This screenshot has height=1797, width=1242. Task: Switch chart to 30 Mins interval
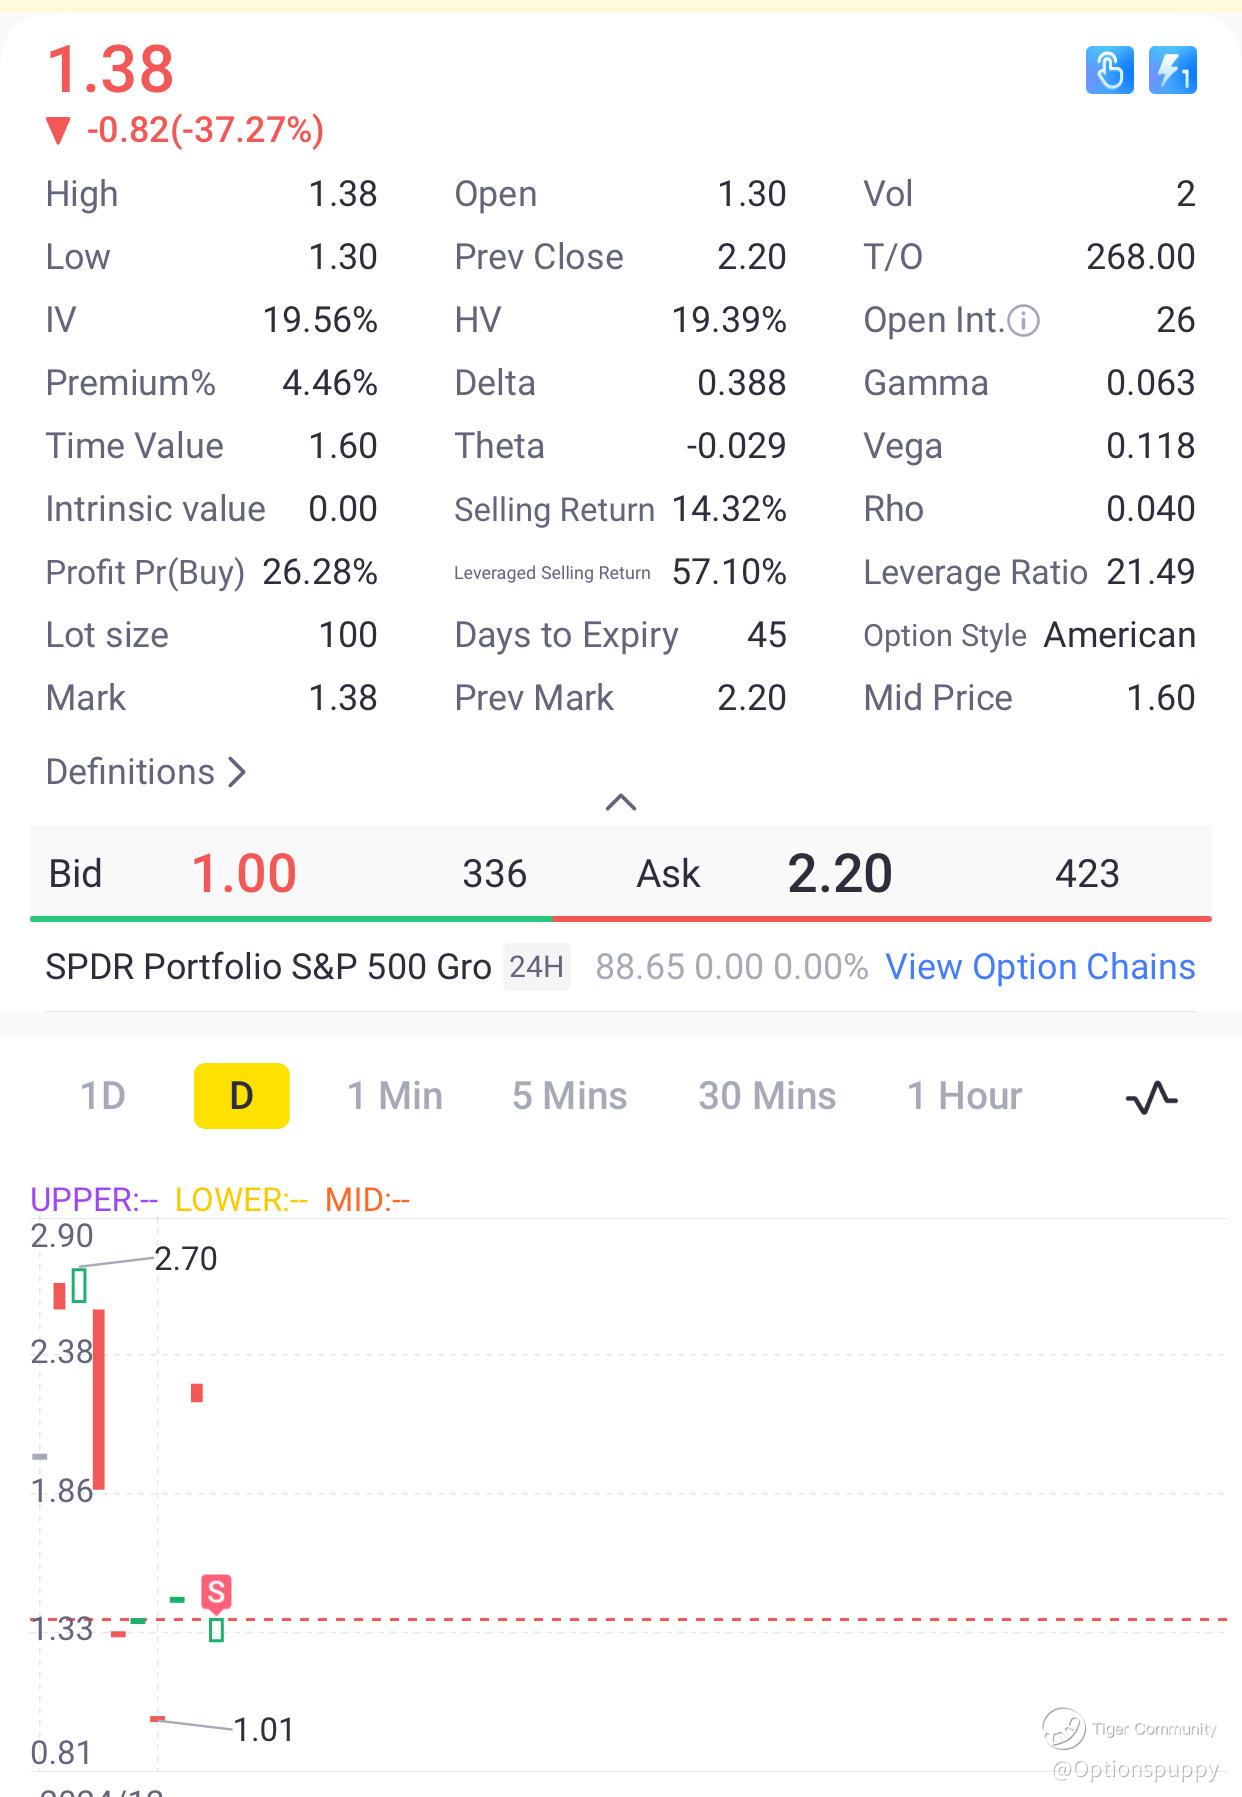tap(767, 1096)
